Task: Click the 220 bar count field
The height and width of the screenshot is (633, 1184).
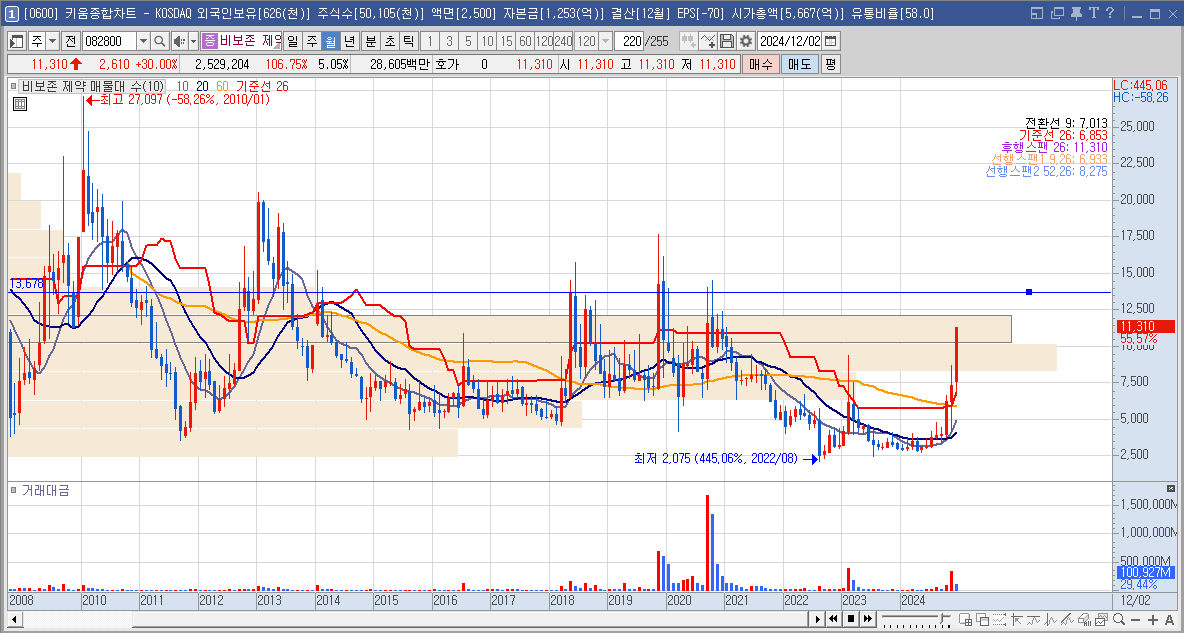Action: tap(629, 42)
